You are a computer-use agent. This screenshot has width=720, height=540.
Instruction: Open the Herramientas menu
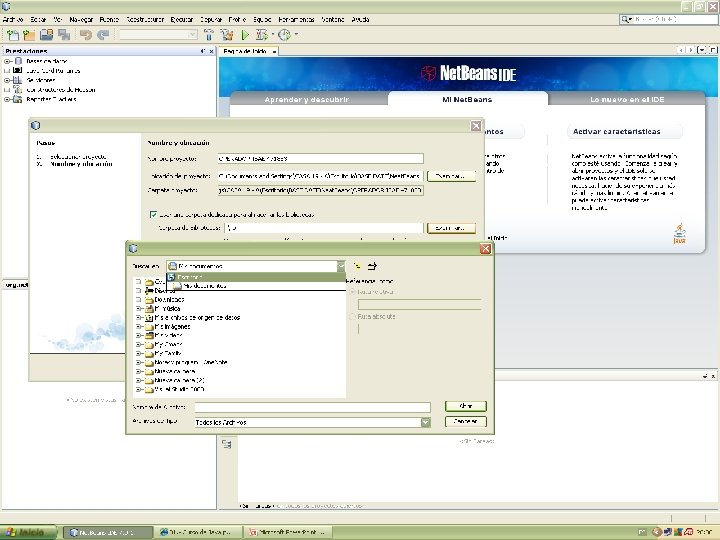point(296,19)
